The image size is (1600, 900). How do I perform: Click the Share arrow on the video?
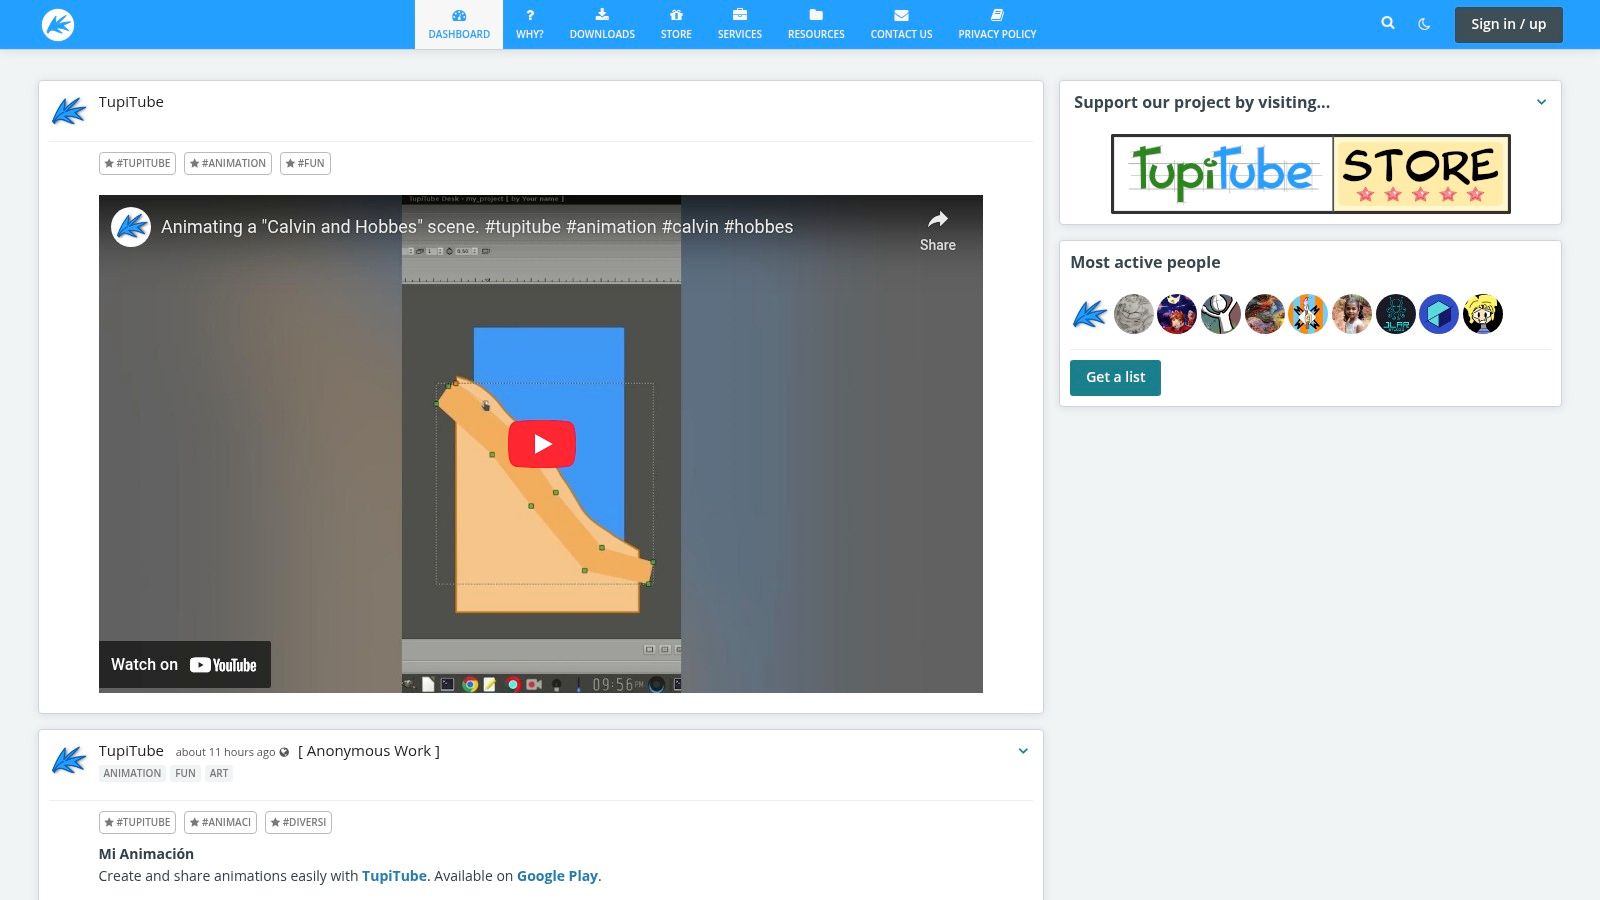coord(937,230)
